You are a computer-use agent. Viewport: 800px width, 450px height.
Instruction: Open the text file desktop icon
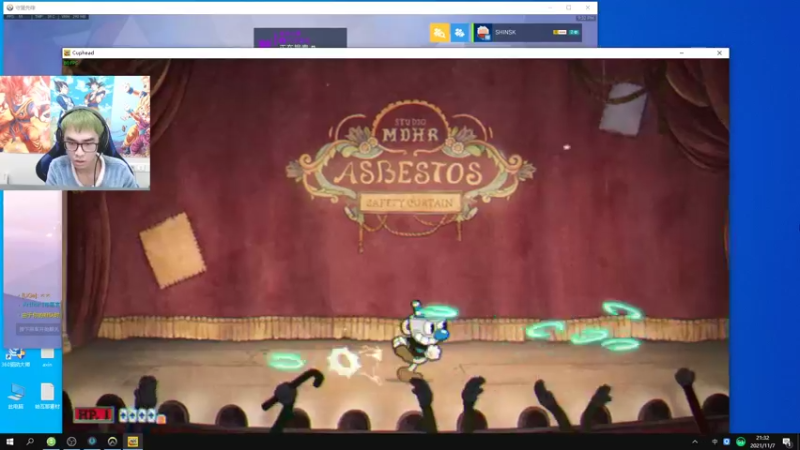pos(47,392)
